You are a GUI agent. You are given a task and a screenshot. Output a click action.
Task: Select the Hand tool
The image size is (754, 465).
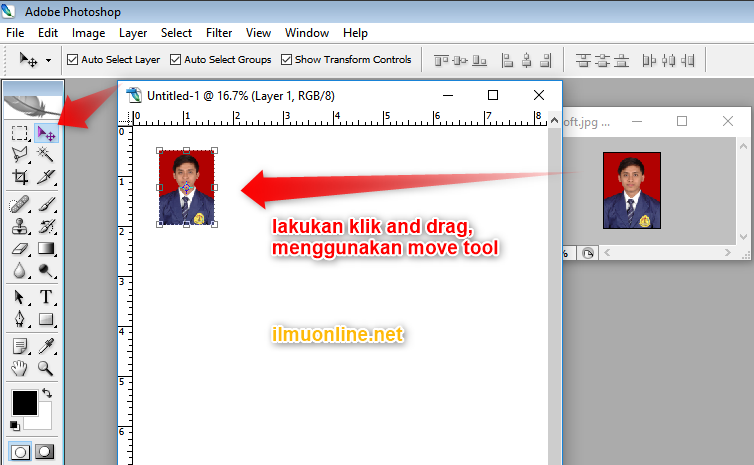click(20, 368)
